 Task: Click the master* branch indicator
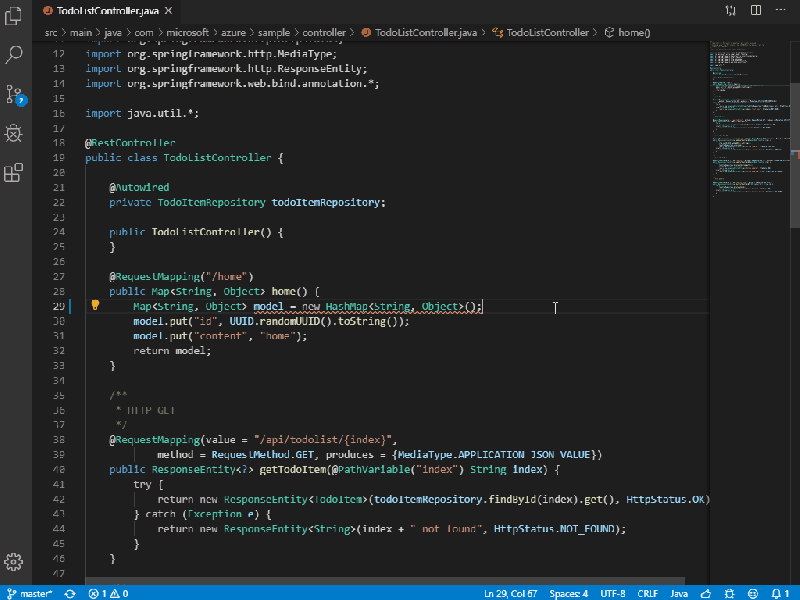click(x=33, y=593)
